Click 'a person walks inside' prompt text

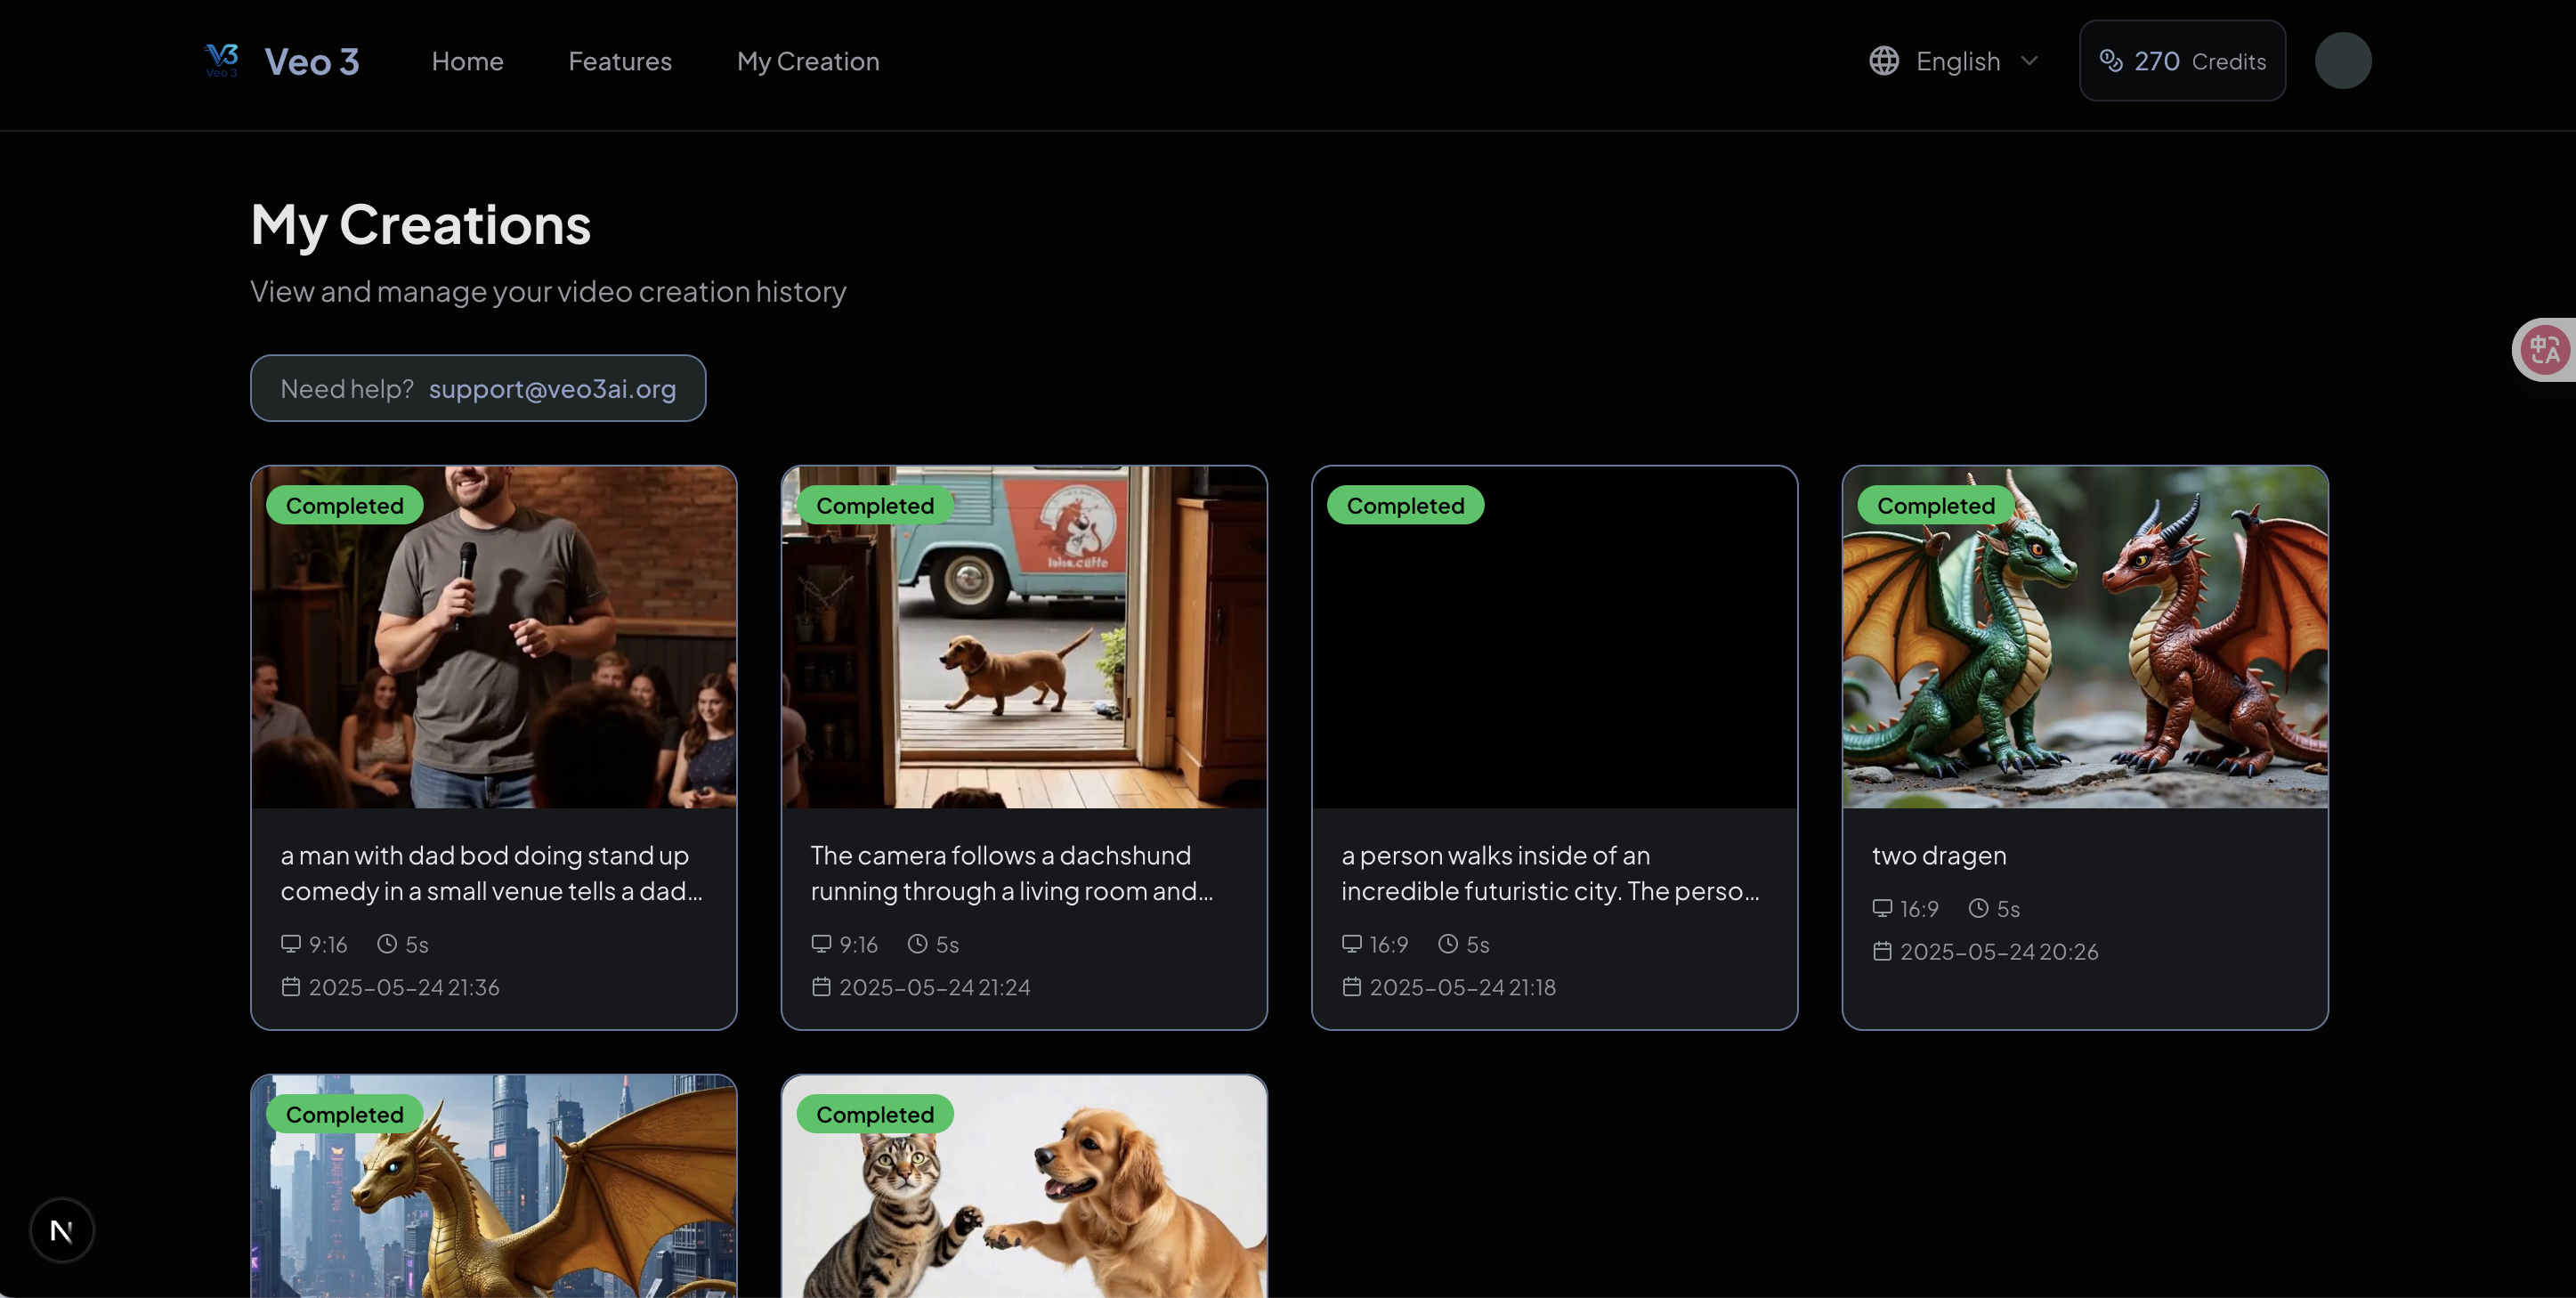click(x=1550, y=873)
